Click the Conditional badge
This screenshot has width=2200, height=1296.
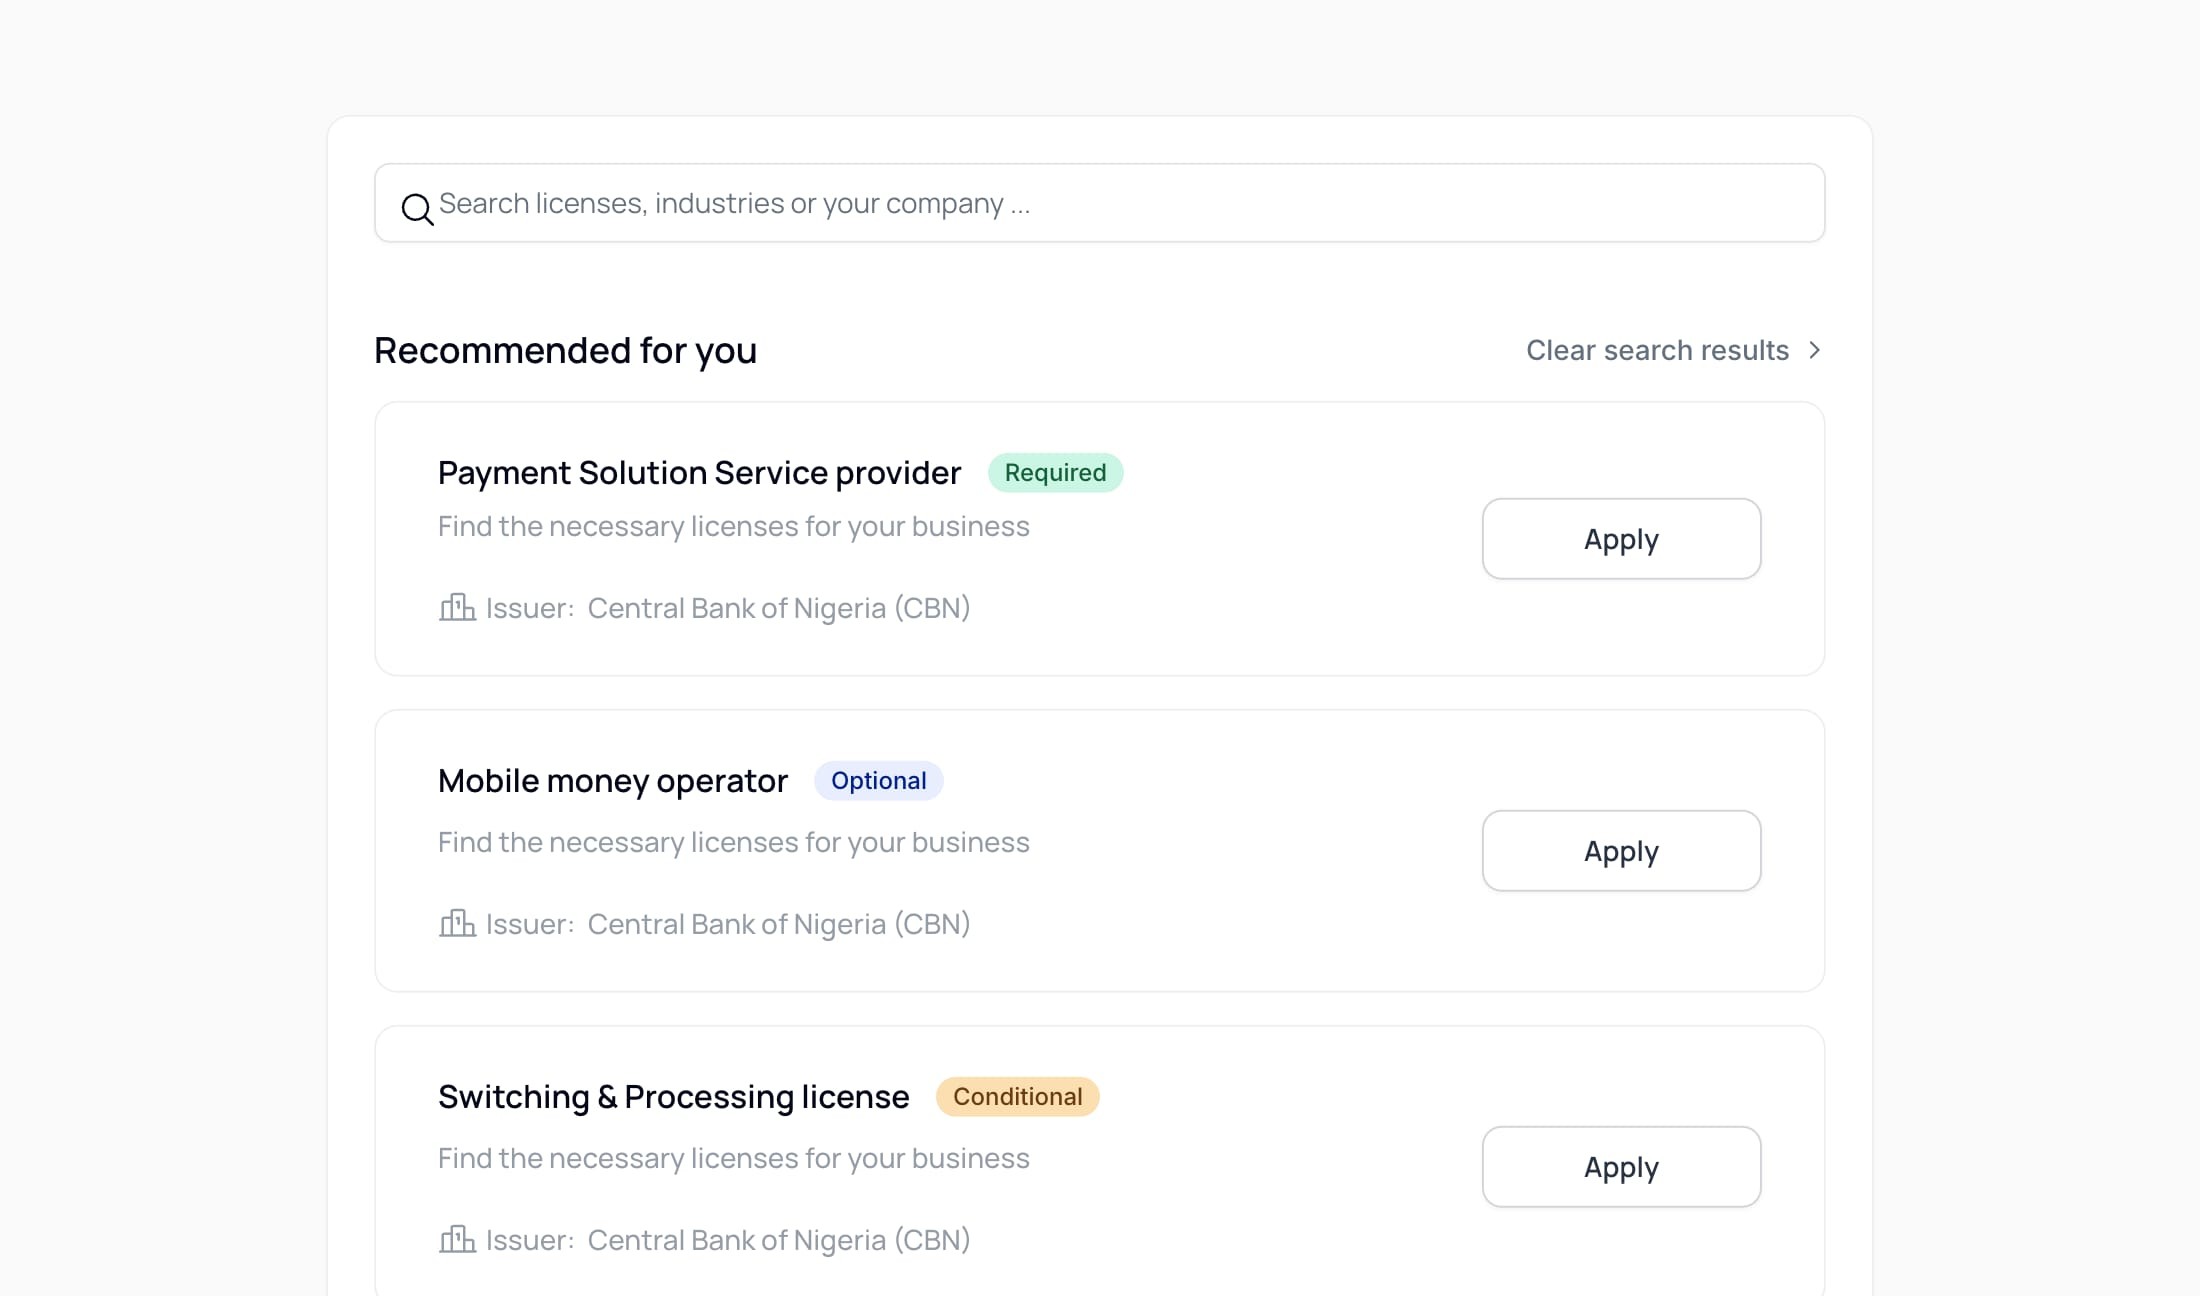click(1017, 1097)
